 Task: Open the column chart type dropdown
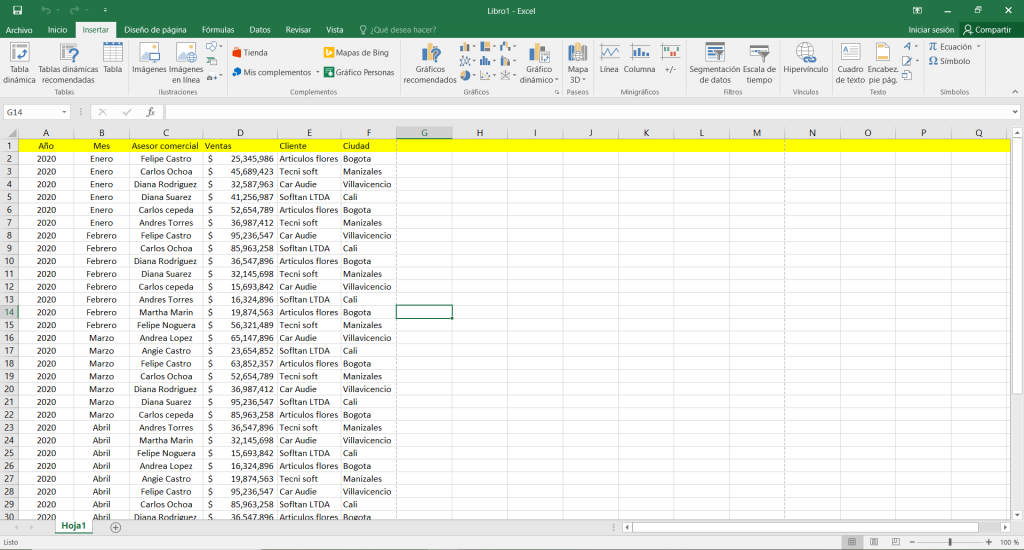coord(468,46)
